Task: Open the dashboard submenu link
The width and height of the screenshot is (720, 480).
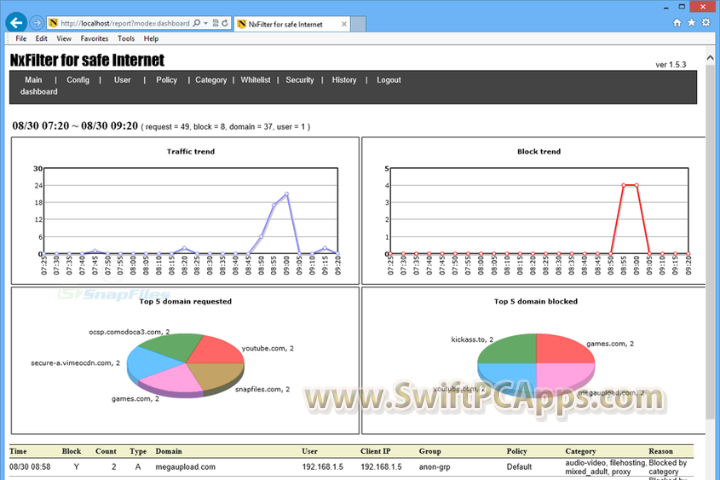Action: (39, 92)
